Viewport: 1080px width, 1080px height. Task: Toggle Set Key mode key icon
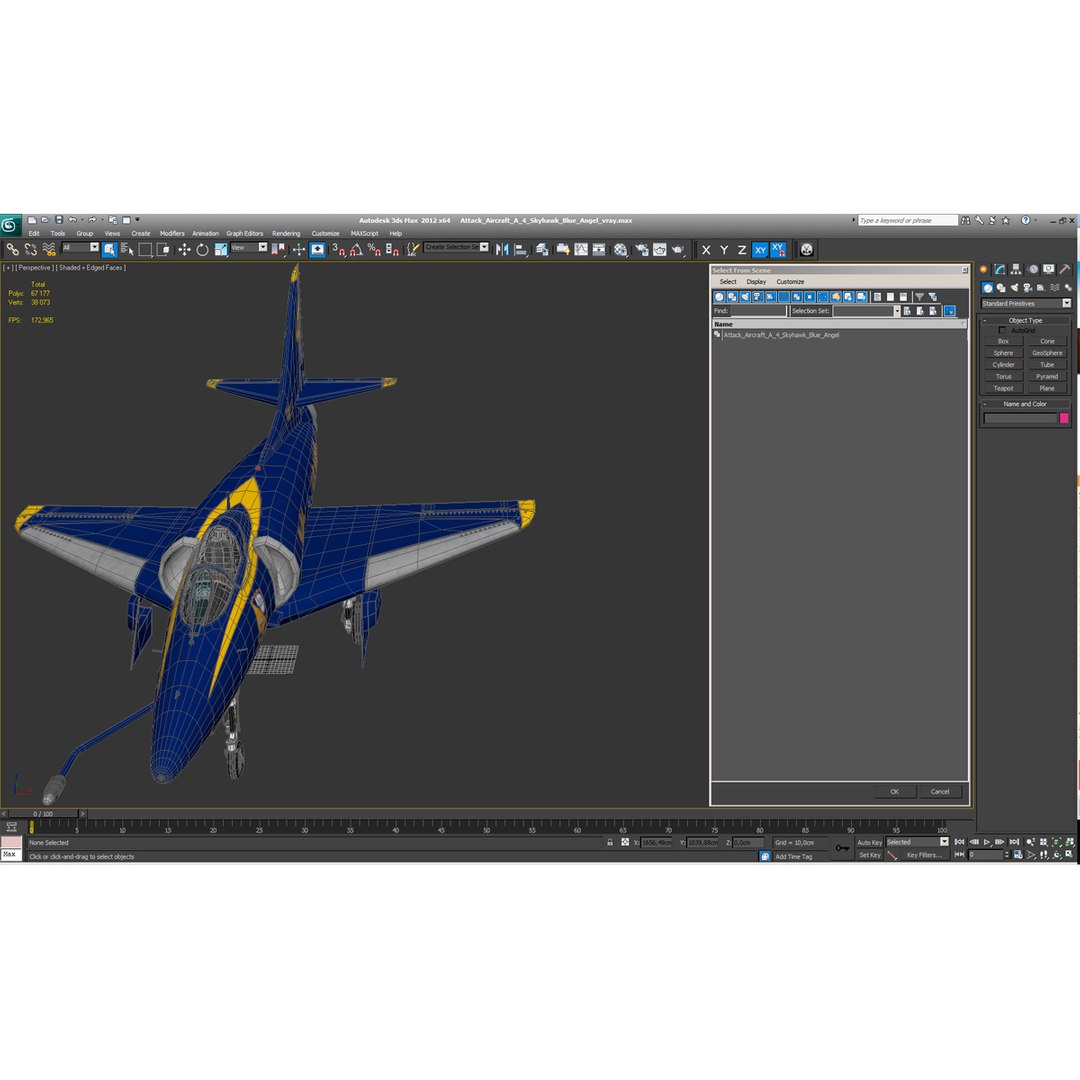(842, 848)
